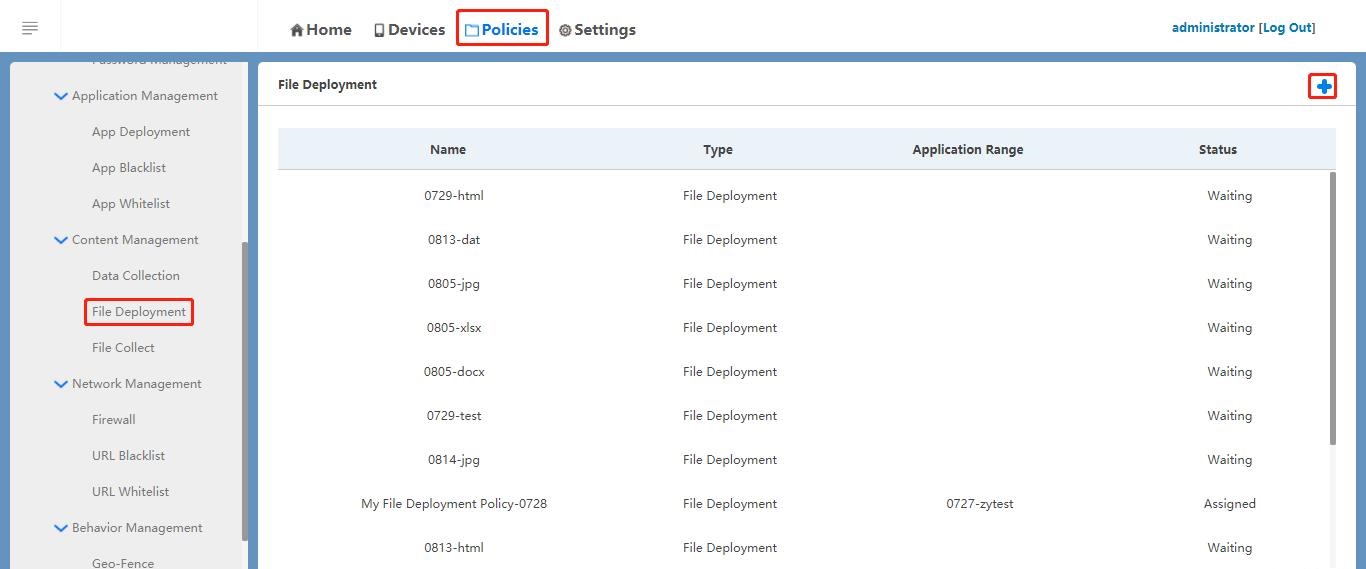Image resolution: width=1366 pixels, height=569 pixels.
Task: Collapse the Application Management section
Action: click(61, 96)
